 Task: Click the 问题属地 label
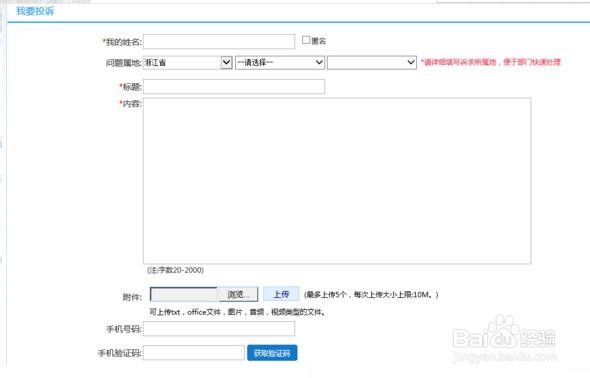[123, 63]
